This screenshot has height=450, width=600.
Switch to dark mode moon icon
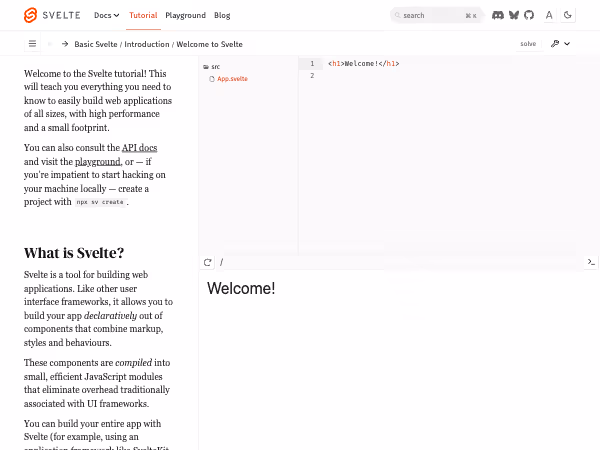568,15
